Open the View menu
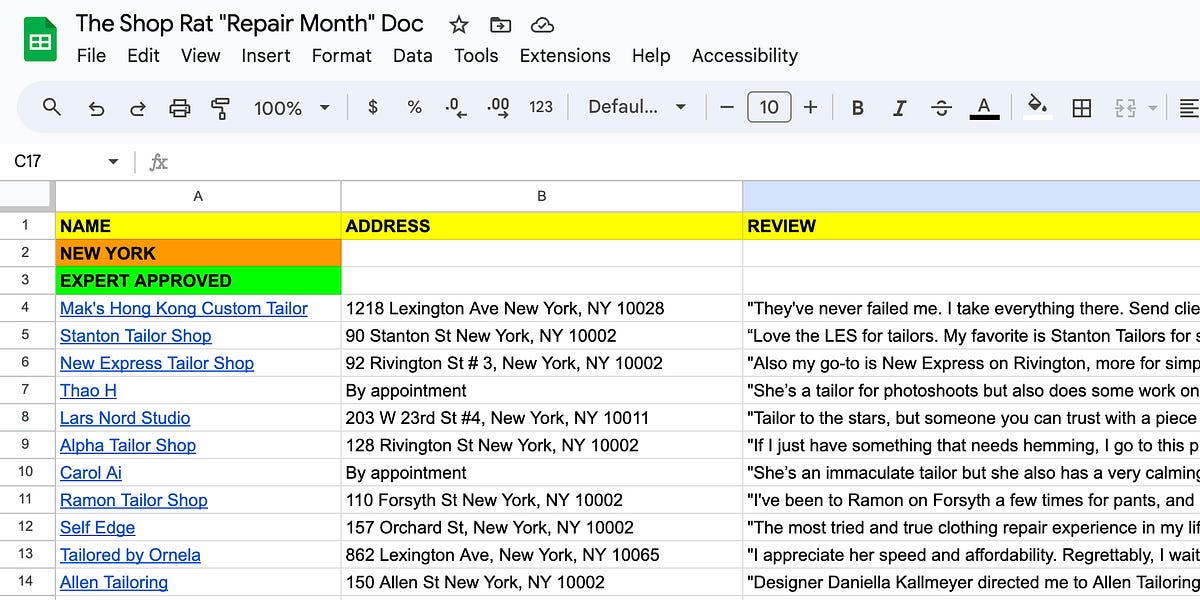1200x600 pixels. pos(200,55)
